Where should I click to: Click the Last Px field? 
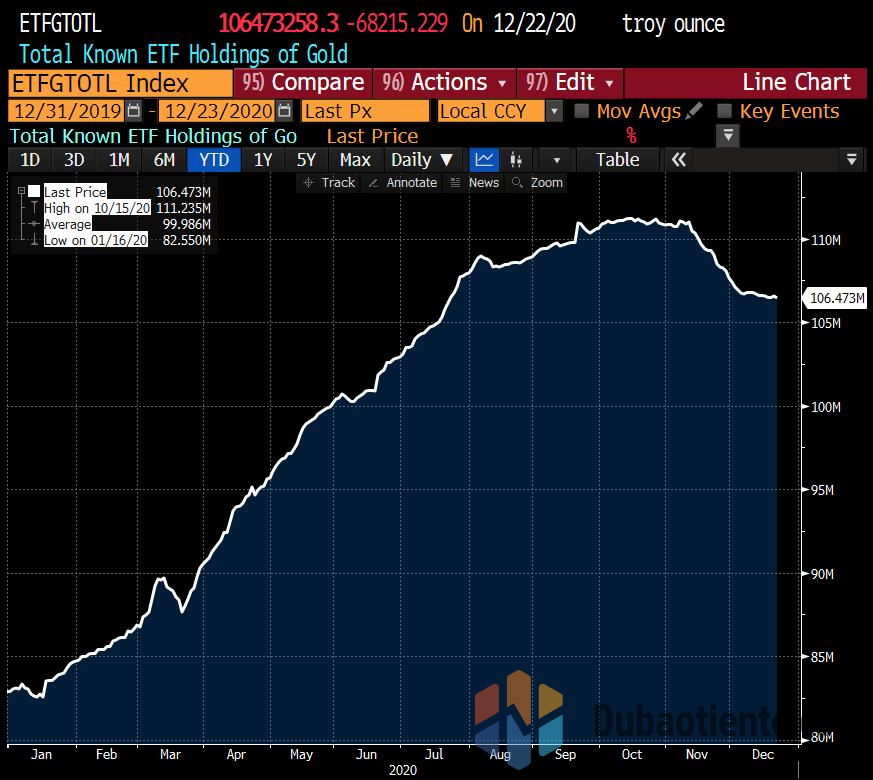[365, 111]
